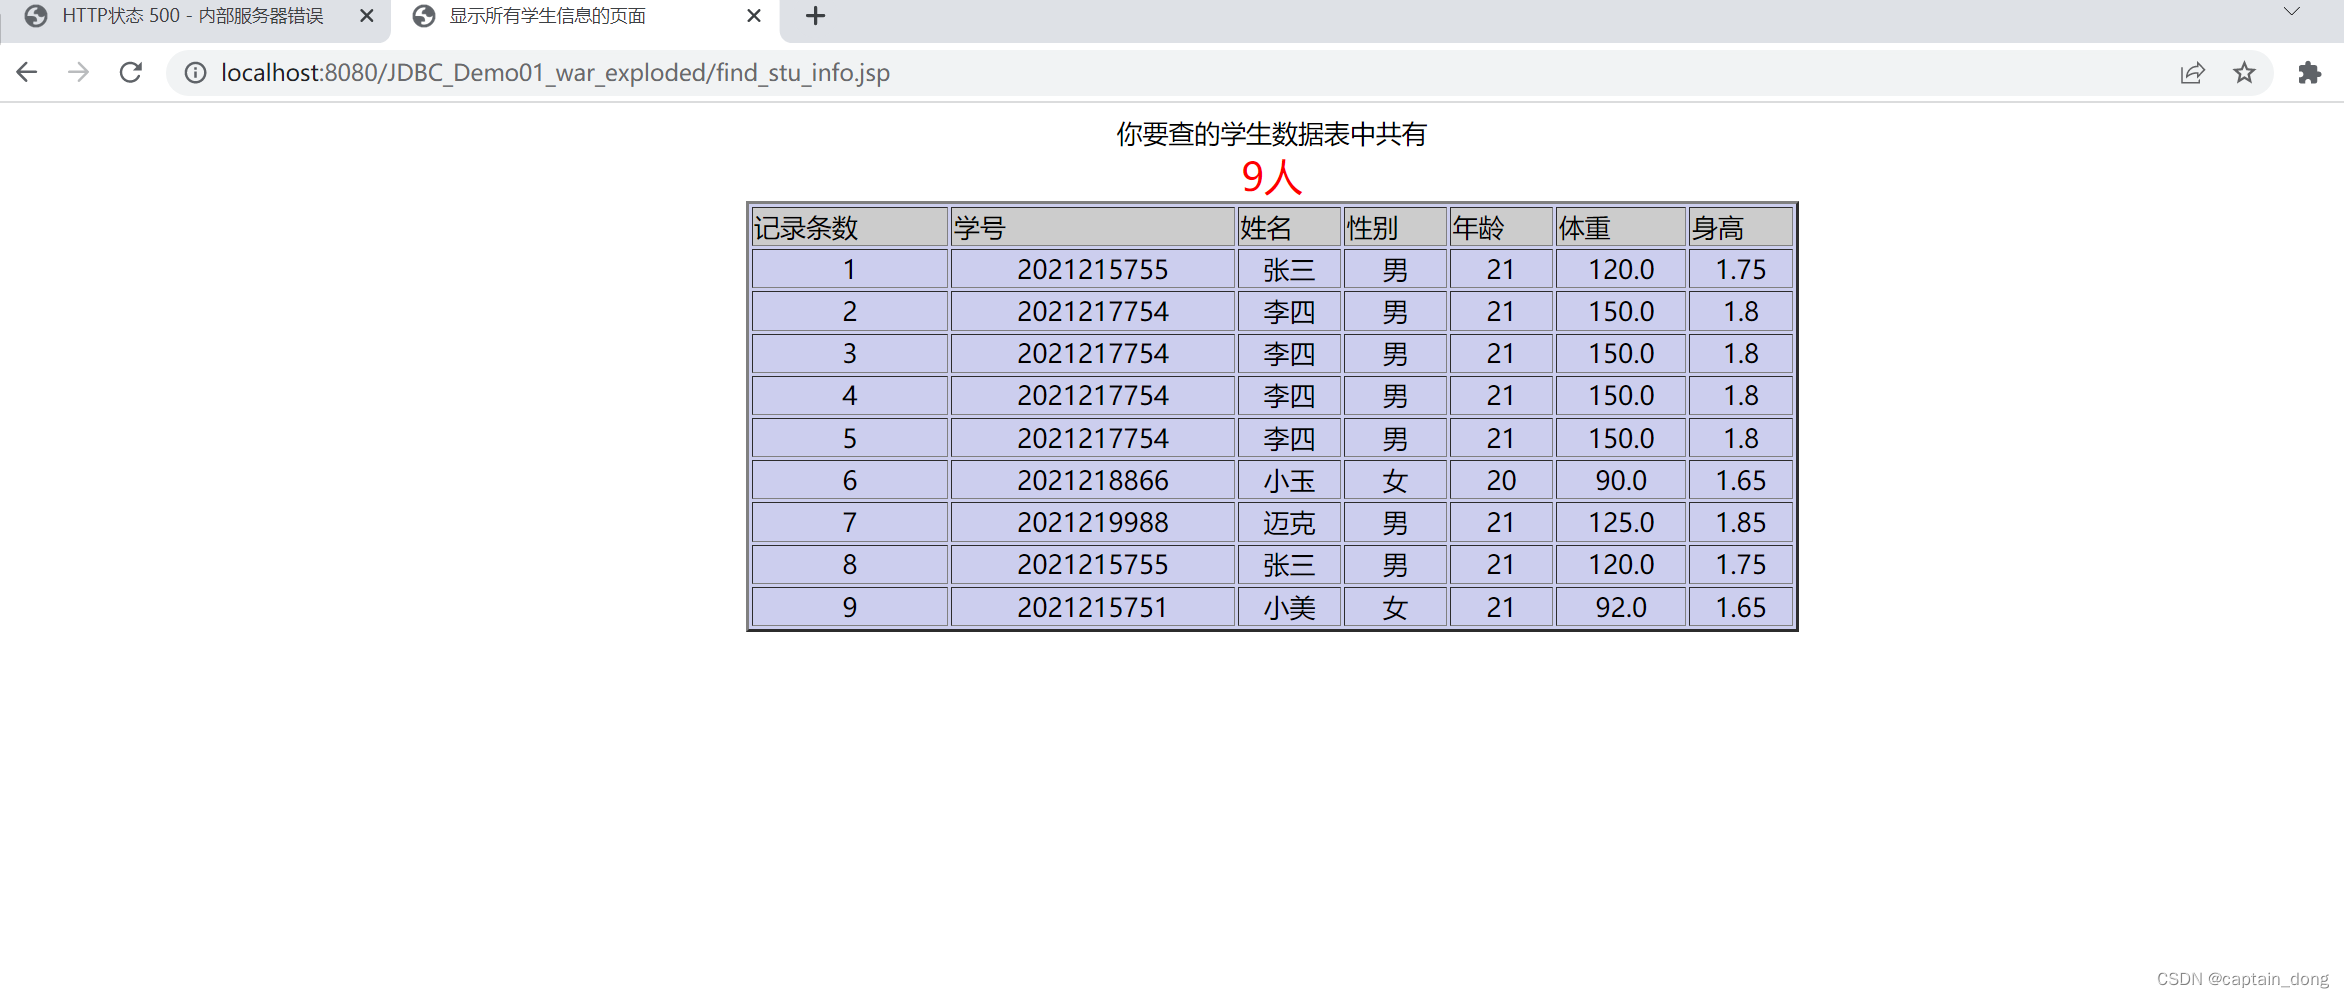Click record number 7 cell
This screenshot has height=998, width=2344.
click(x=849, y=522)
